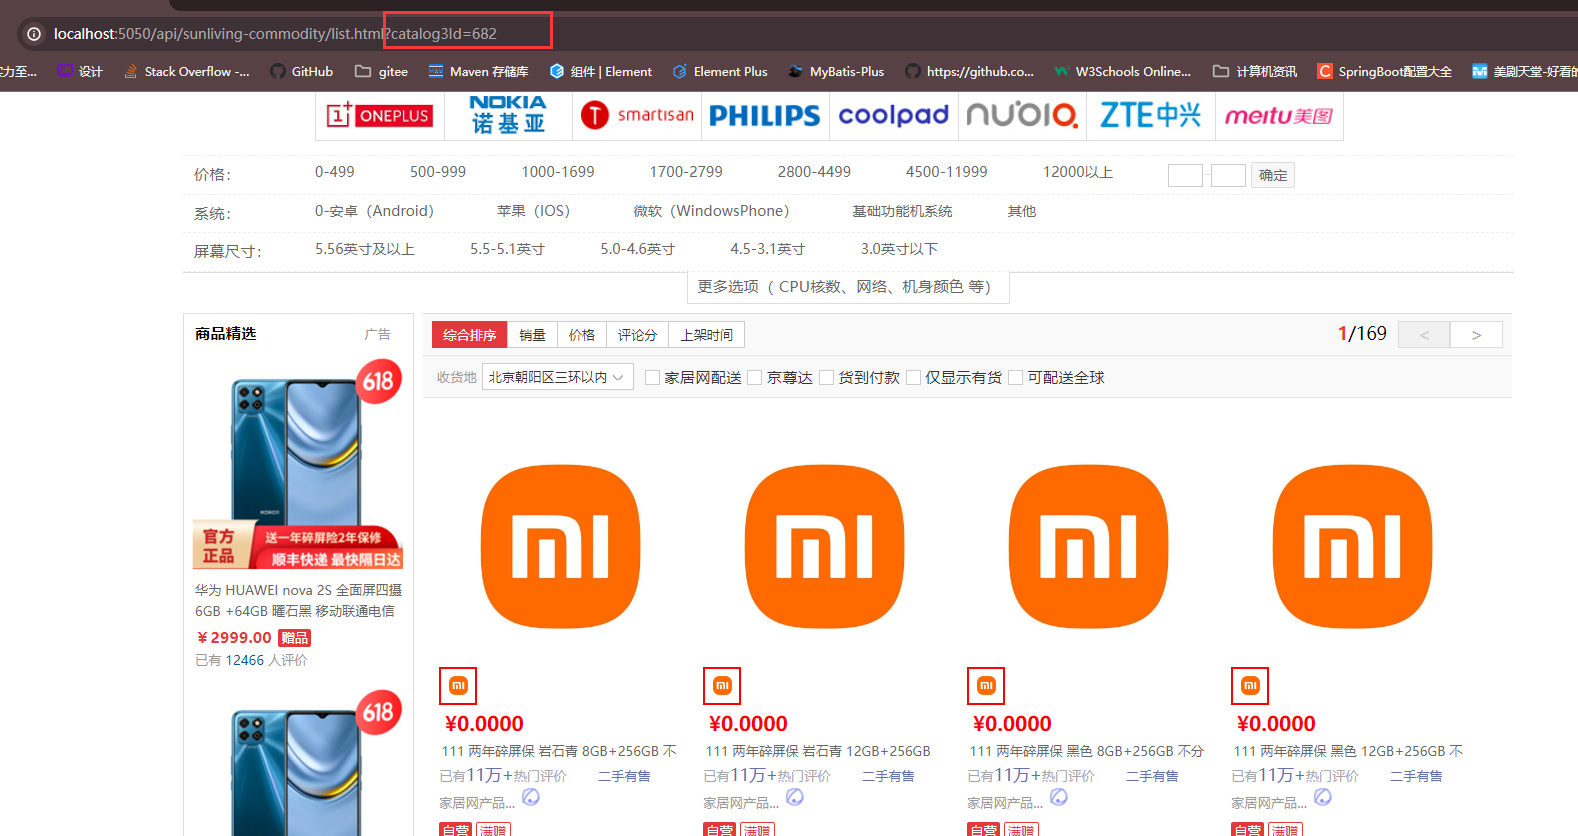Screen dimensions: 1578x836
Task: Open the Maven 存储库 bookmark
Action: coord(478,71)
